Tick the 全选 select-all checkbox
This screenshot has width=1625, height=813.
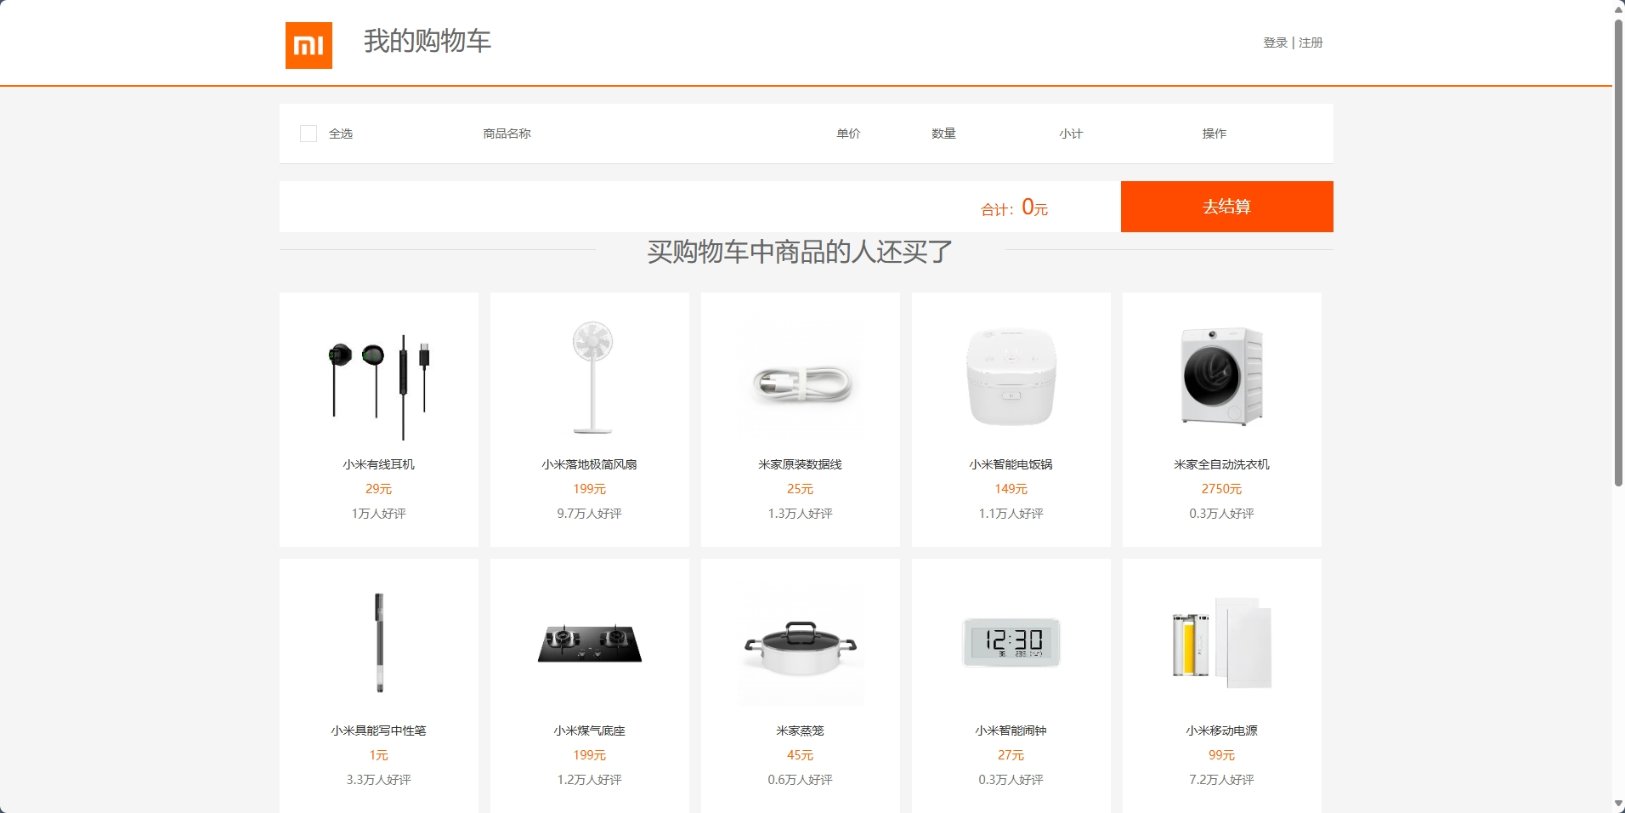[308, 133]
